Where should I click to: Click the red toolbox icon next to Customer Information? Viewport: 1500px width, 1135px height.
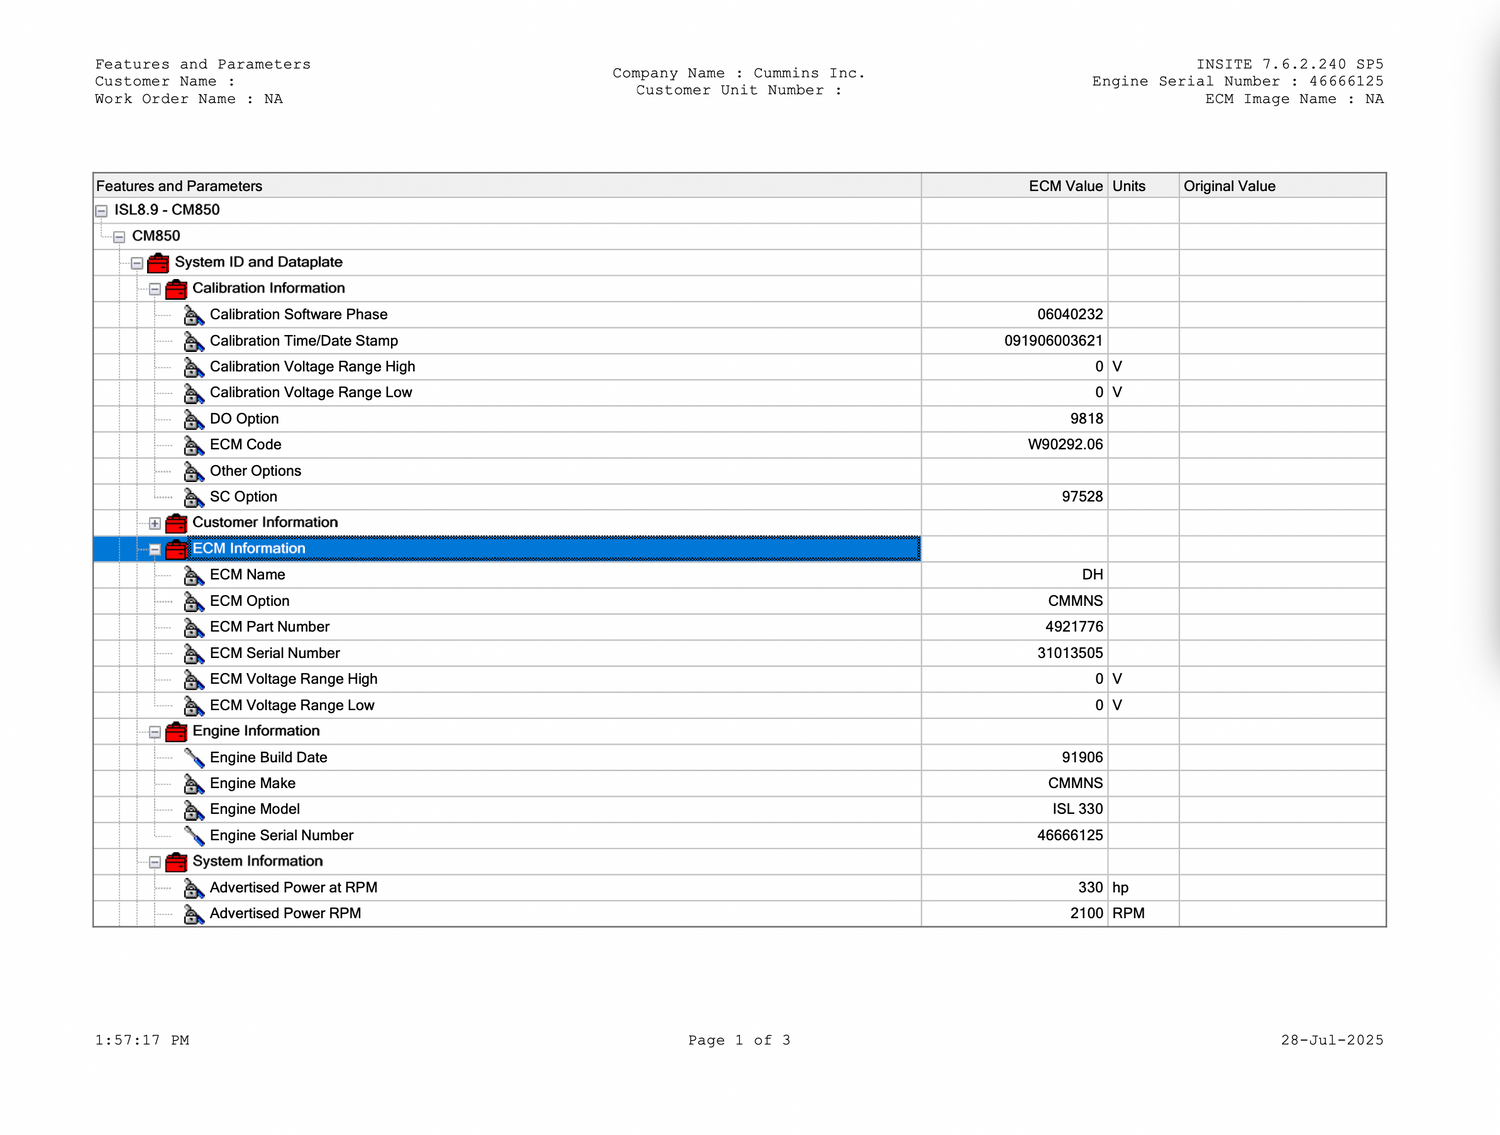[x=176, y=523]
